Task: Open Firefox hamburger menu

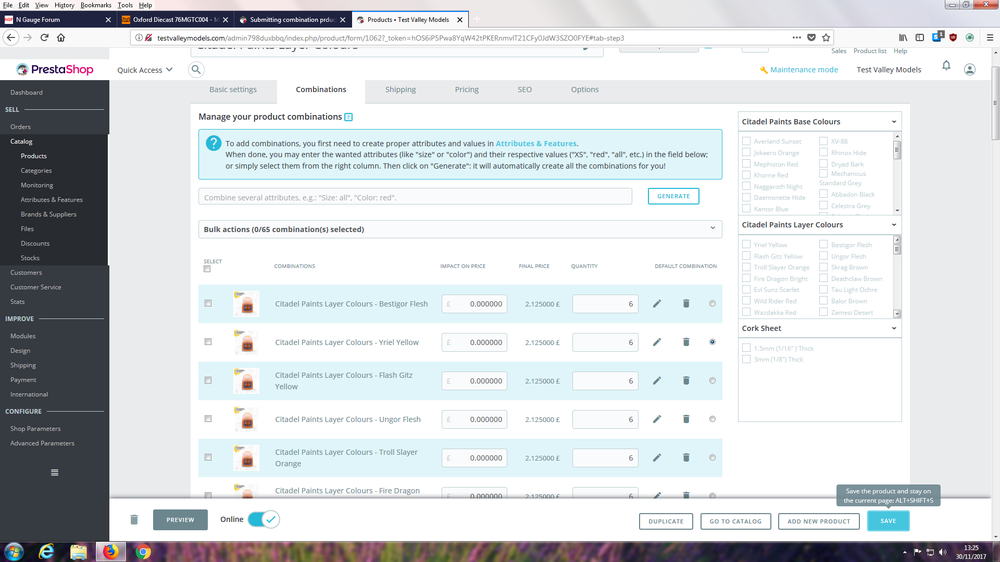Action: [990, 38]
